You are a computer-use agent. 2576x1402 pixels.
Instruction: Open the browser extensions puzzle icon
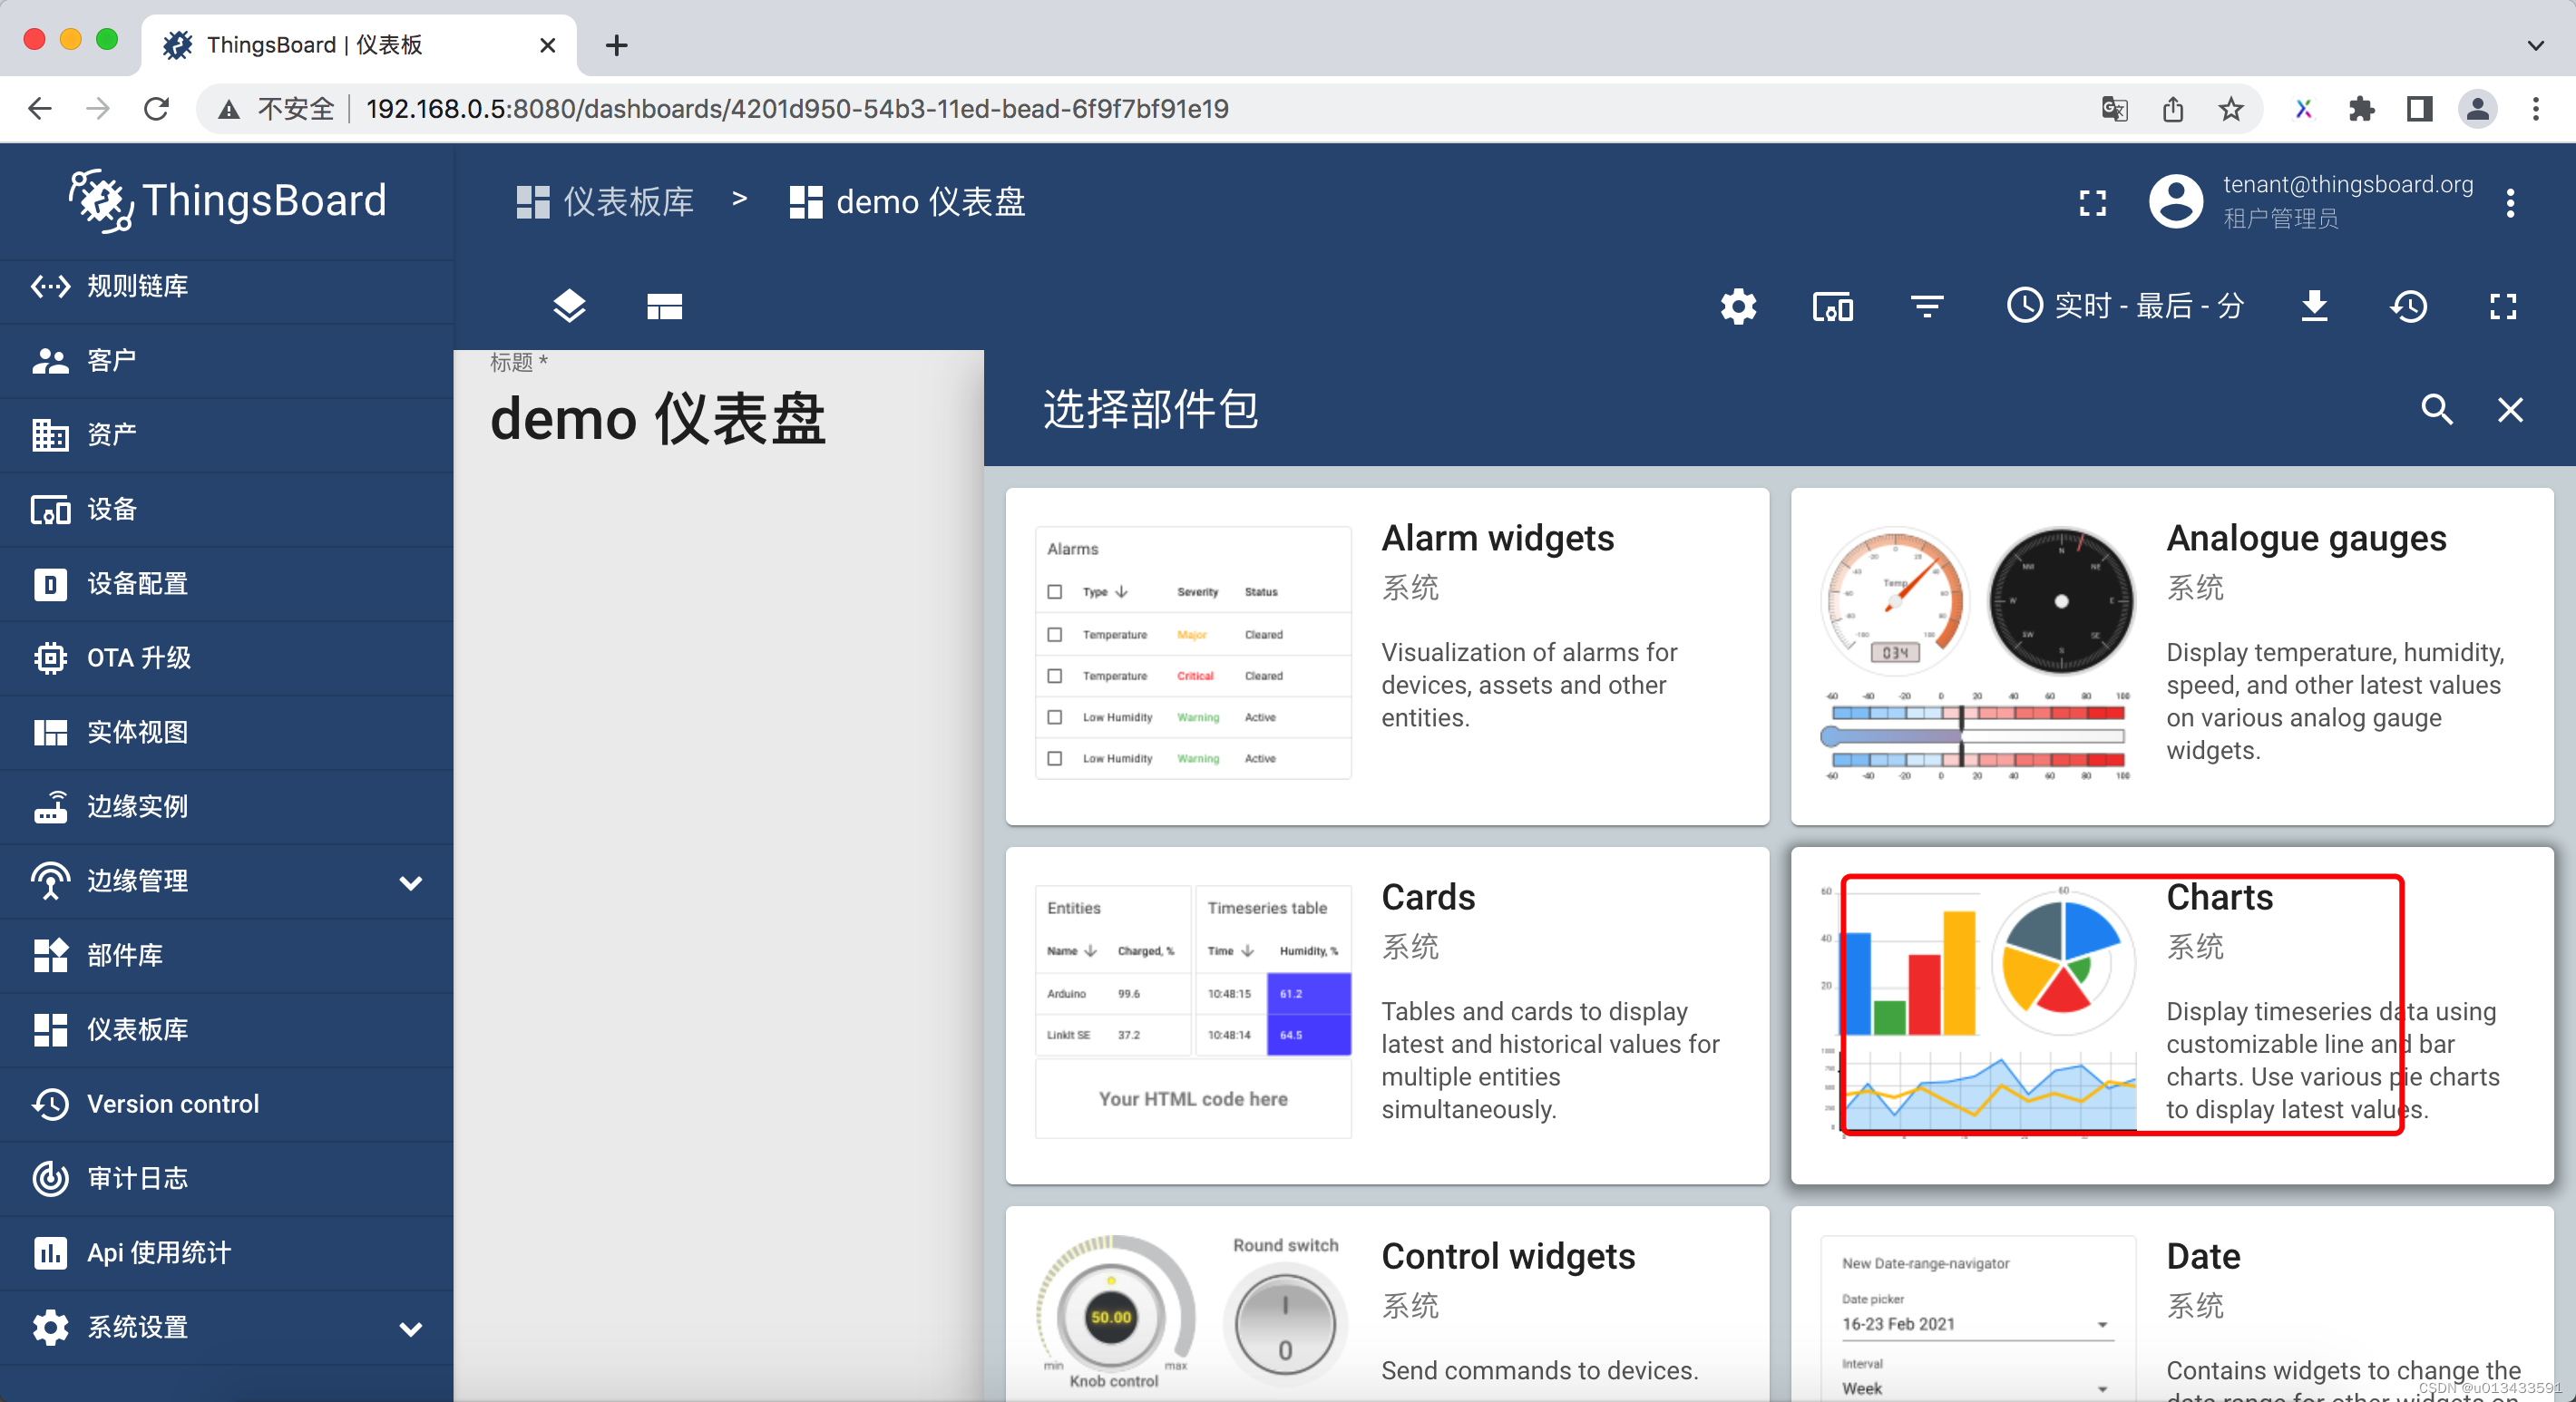(2361, 108)
